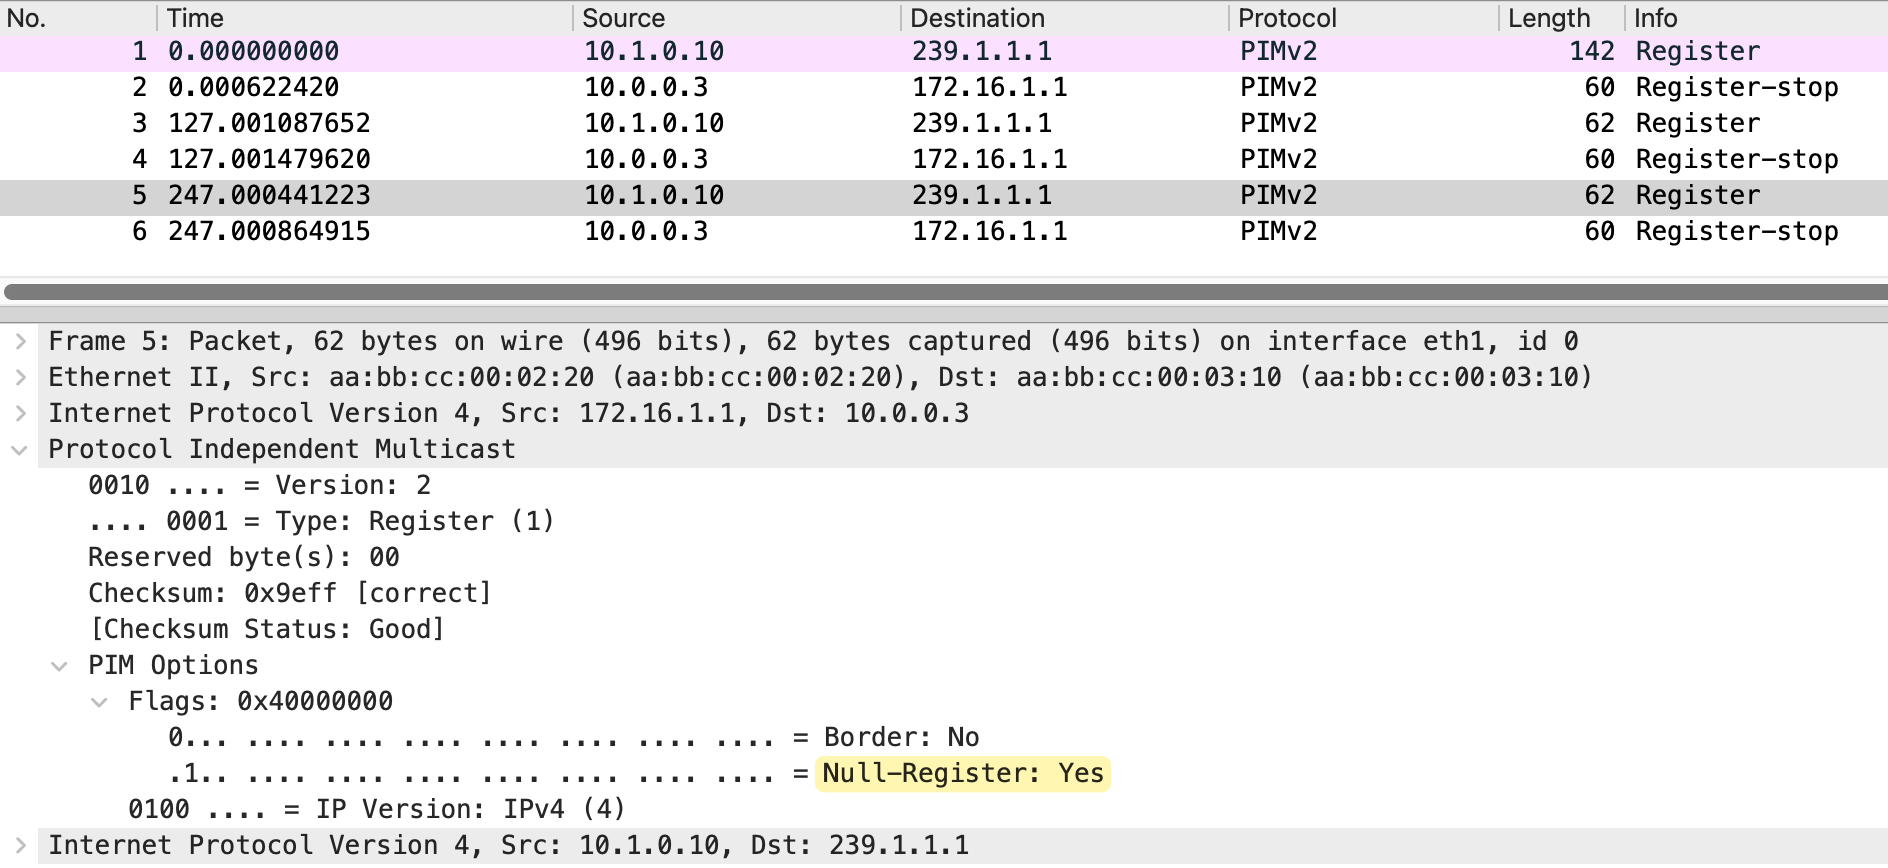Click the Protocol column header

click(1362, 18)
